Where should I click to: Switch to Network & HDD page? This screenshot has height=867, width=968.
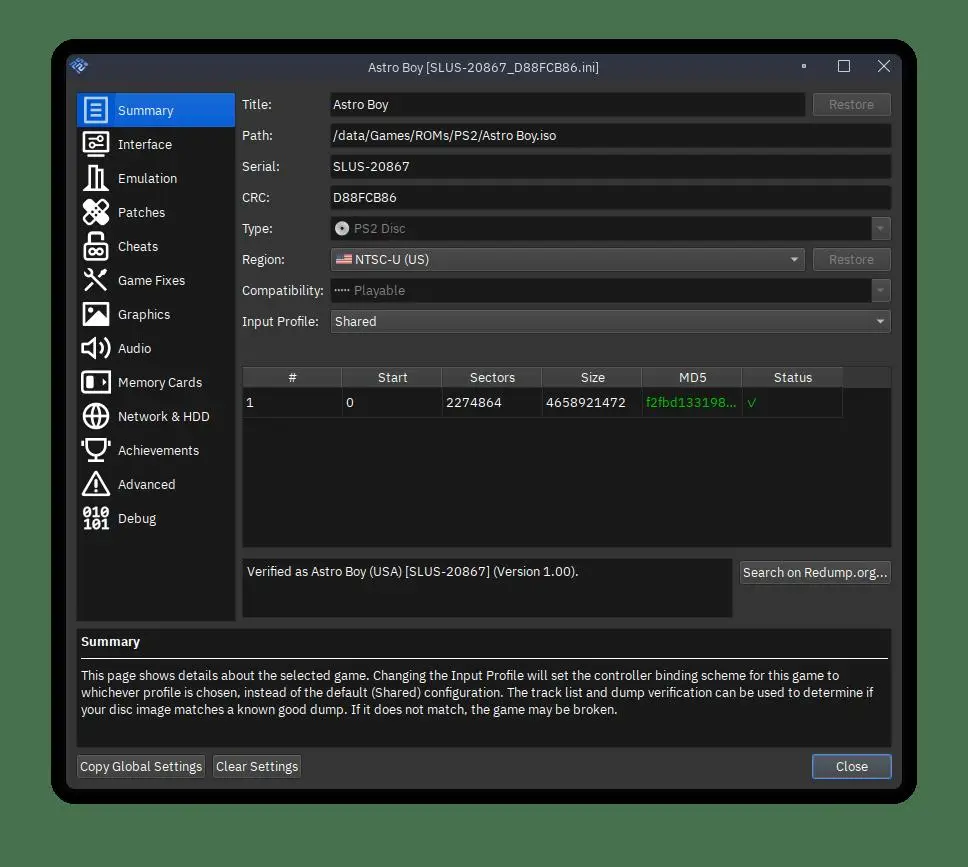coord(163,416)
